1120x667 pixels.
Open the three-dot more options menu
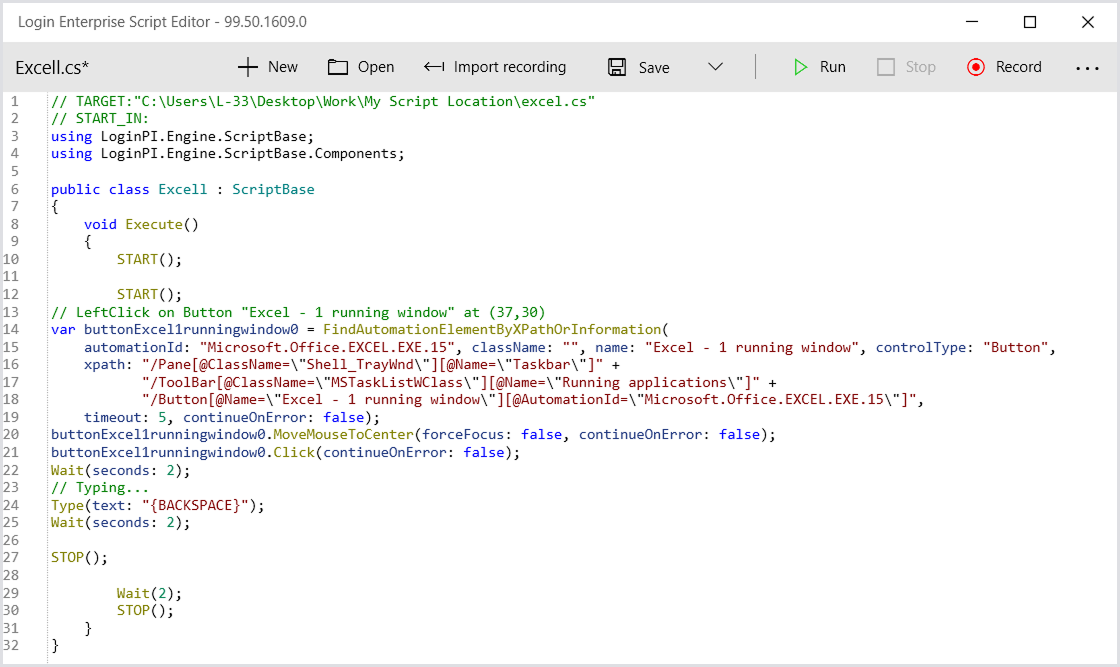click(x=1087, y=68)
